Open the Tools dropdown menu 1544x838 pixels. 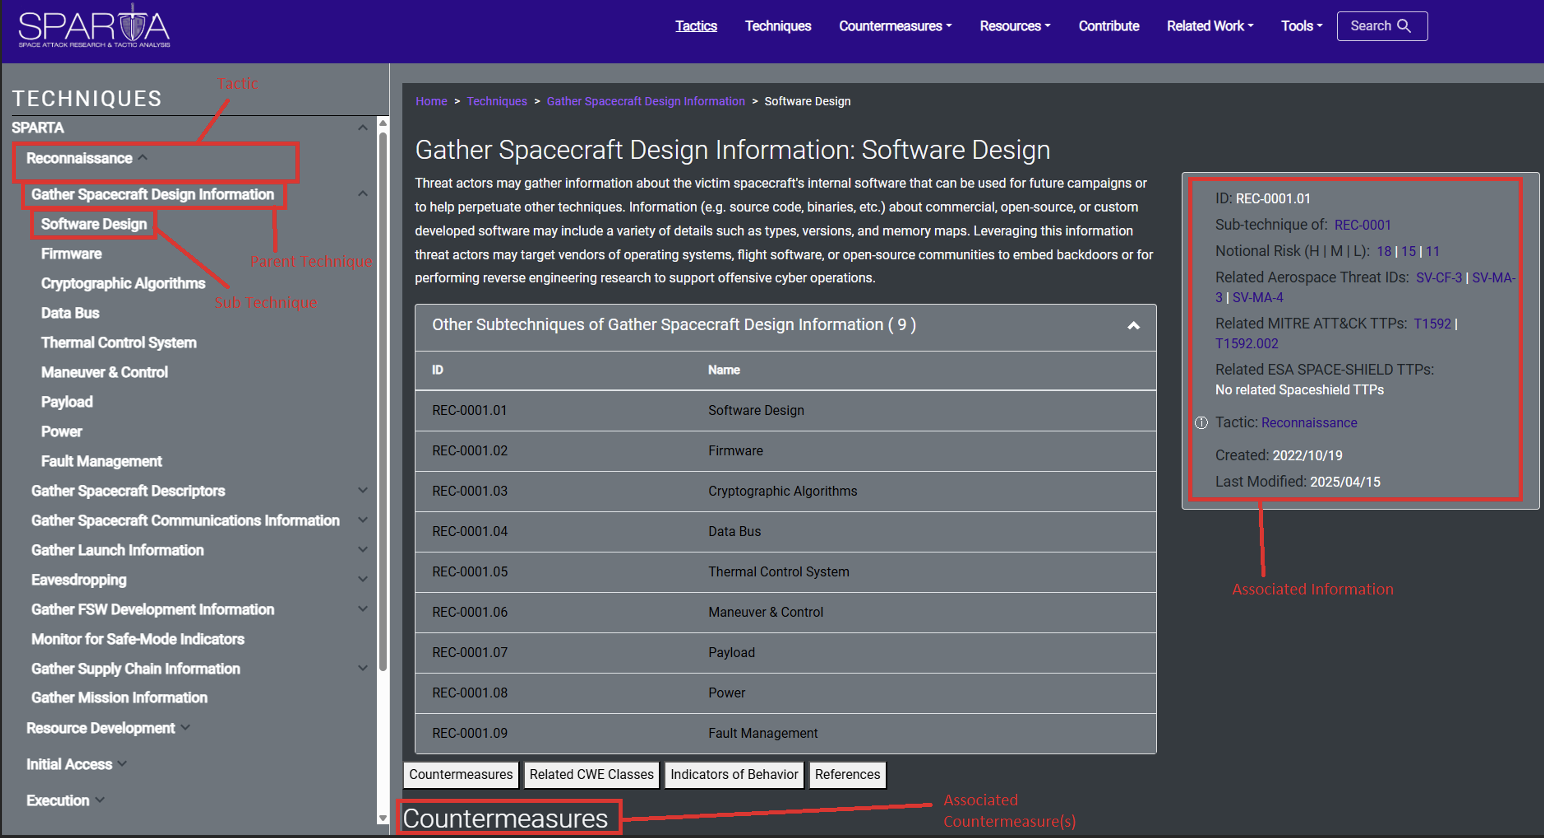click(x=1301, y=26)
